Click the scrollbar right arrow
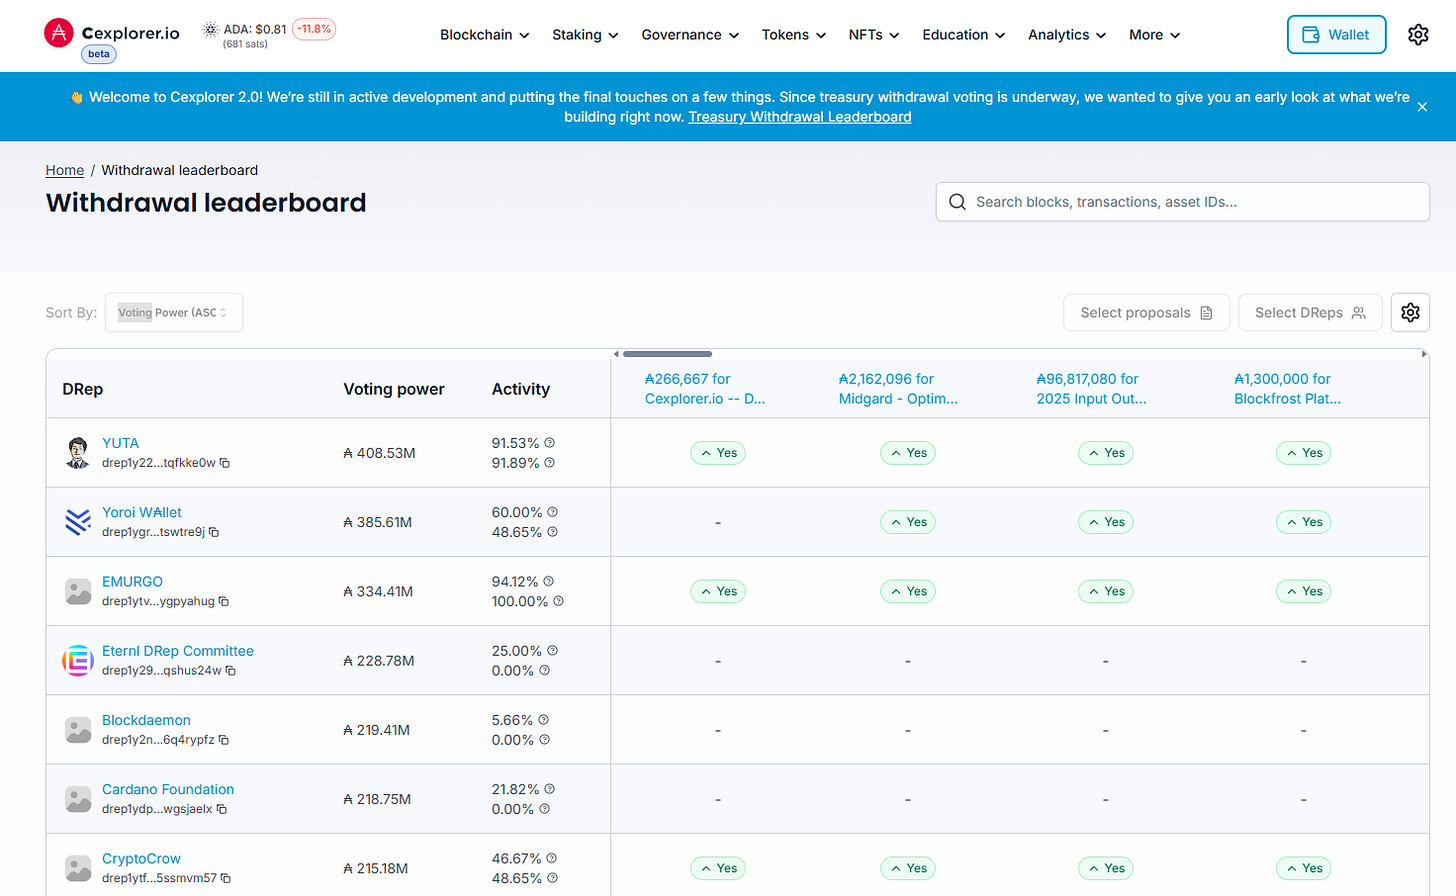Viewport: 1456px width, 896px height. pyautogui.click(x=1424, y=354)
